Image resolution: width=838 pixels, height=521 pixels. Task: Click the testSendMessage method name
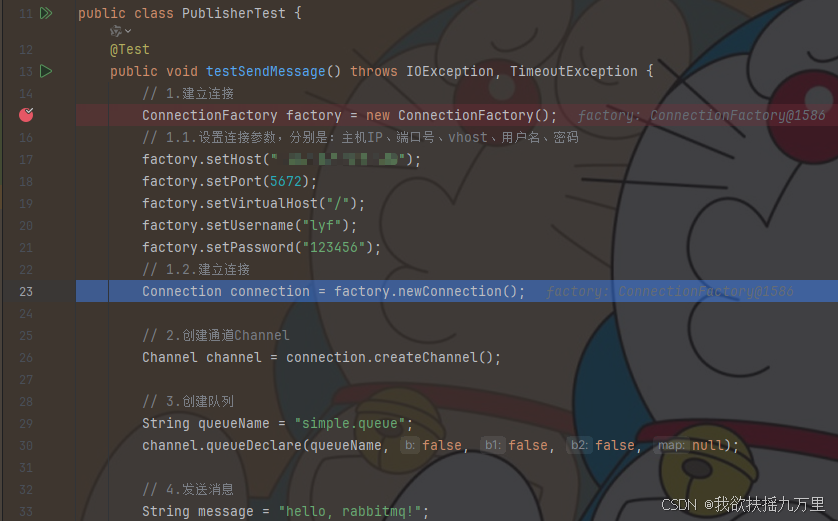[x=266, y=72]
